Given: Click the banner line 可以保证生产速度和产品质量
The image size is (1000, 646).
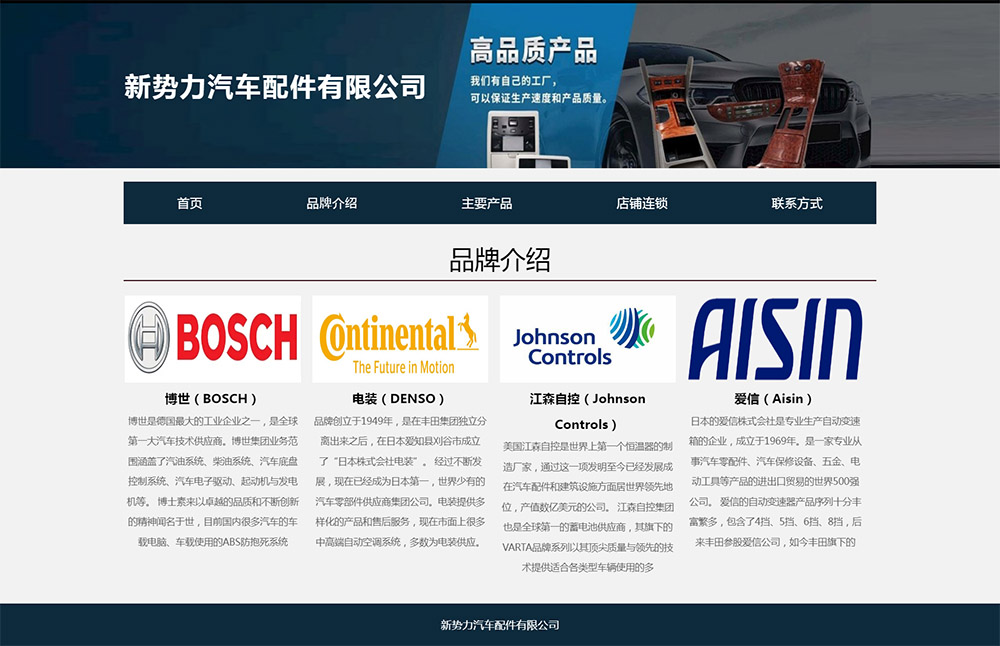Looking at the screenshot, I should (540, 98).
